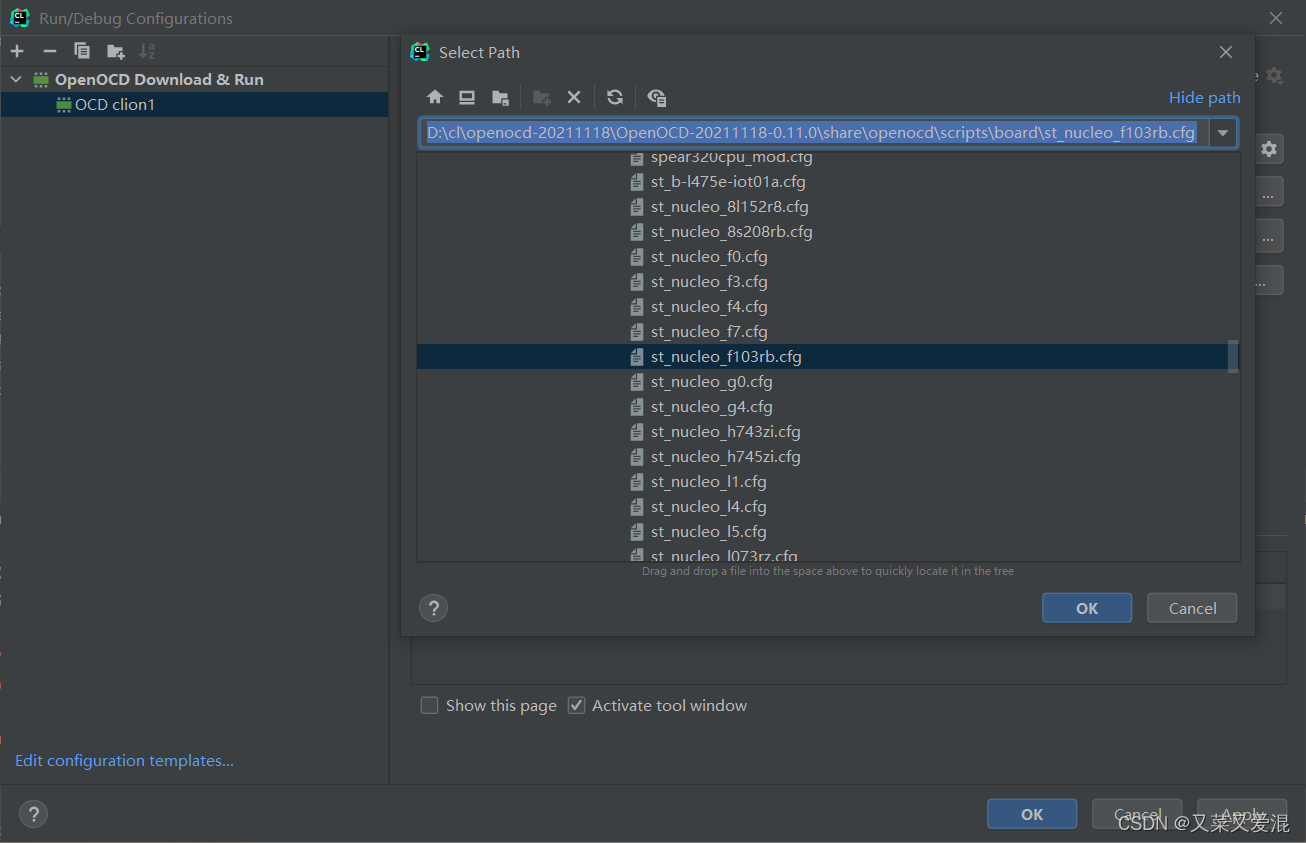Click Hide path link
1306x843 pixels.
click(1204, 97)
